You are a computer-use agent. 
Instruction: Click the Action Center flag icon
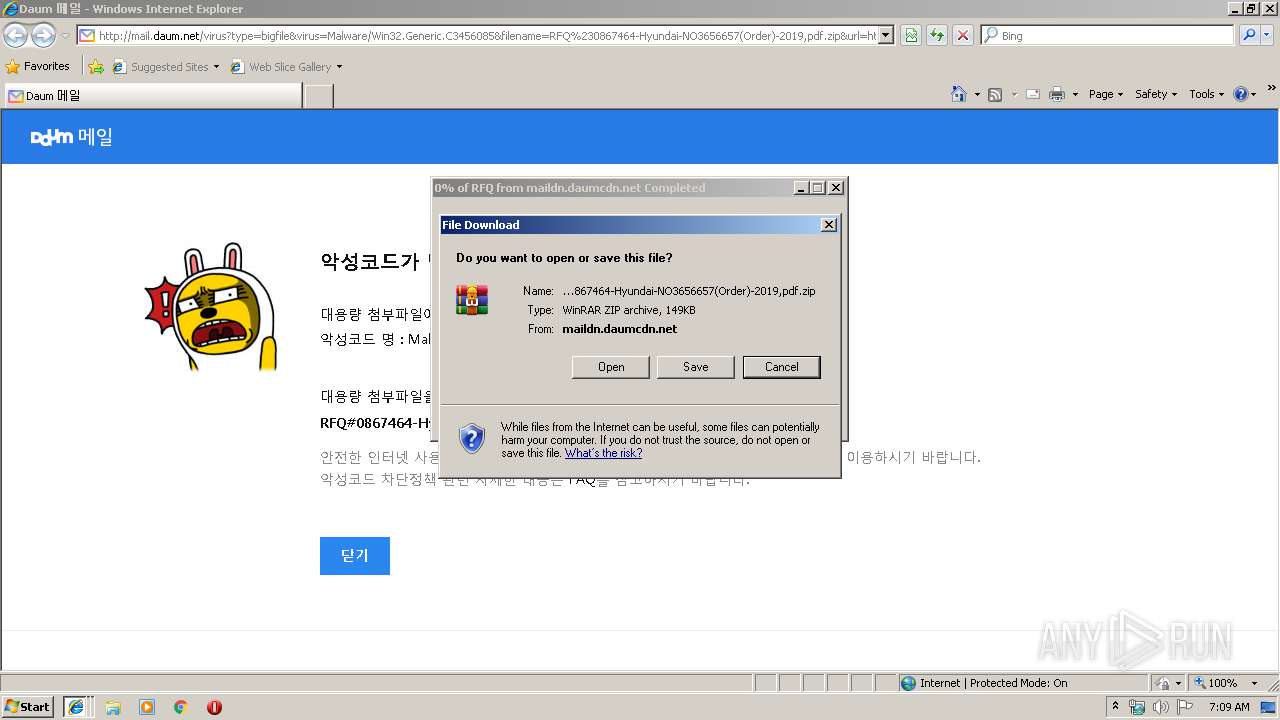(x=1184, y=707)
